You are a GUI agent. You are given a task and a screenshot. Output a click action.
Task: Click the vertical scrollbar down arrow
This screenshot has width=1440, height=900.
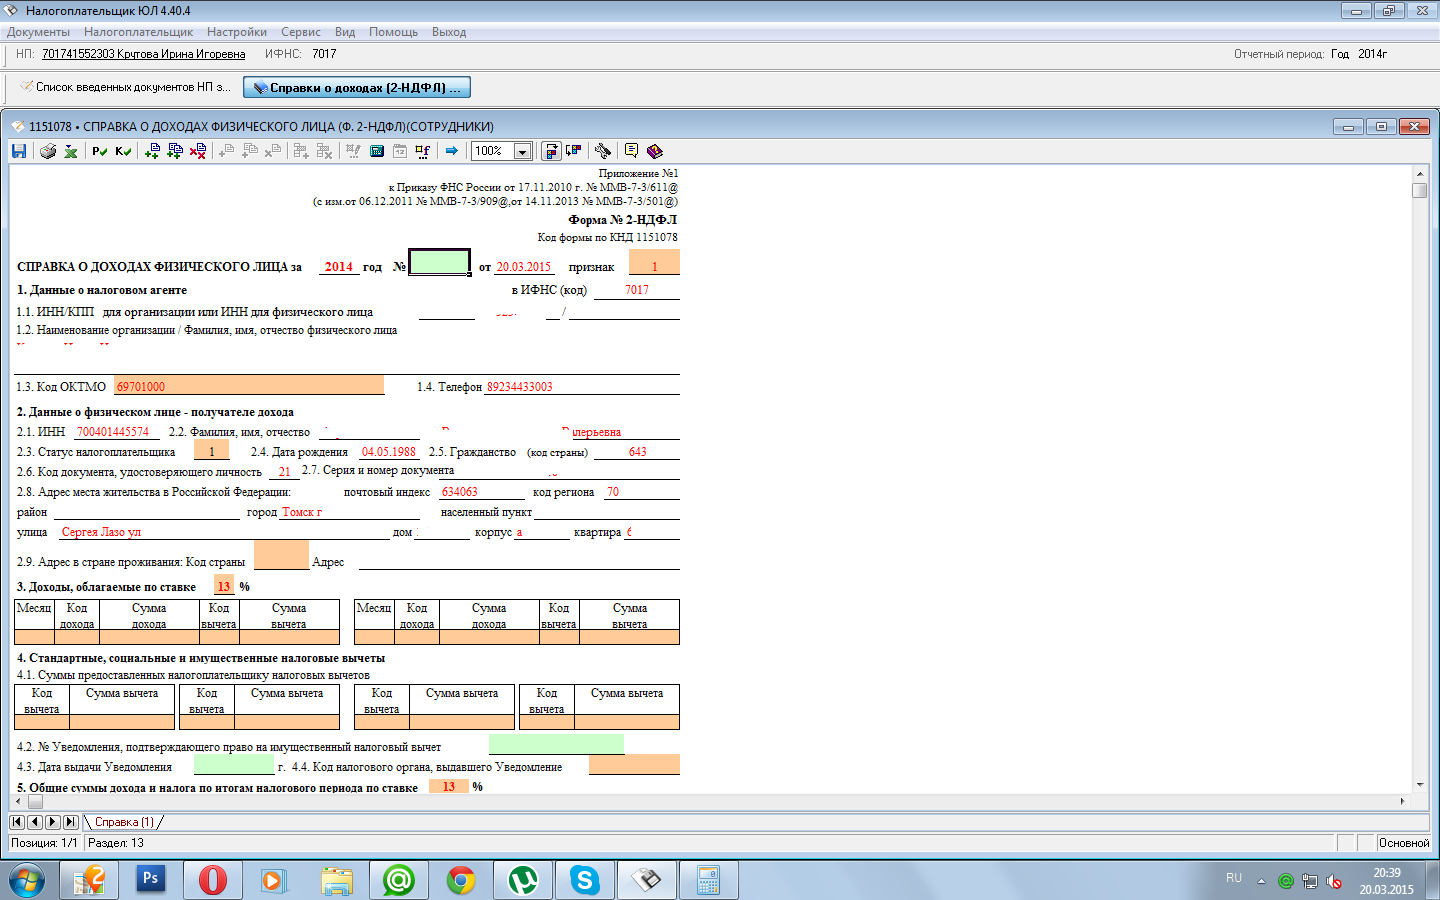click(1420, 786)
